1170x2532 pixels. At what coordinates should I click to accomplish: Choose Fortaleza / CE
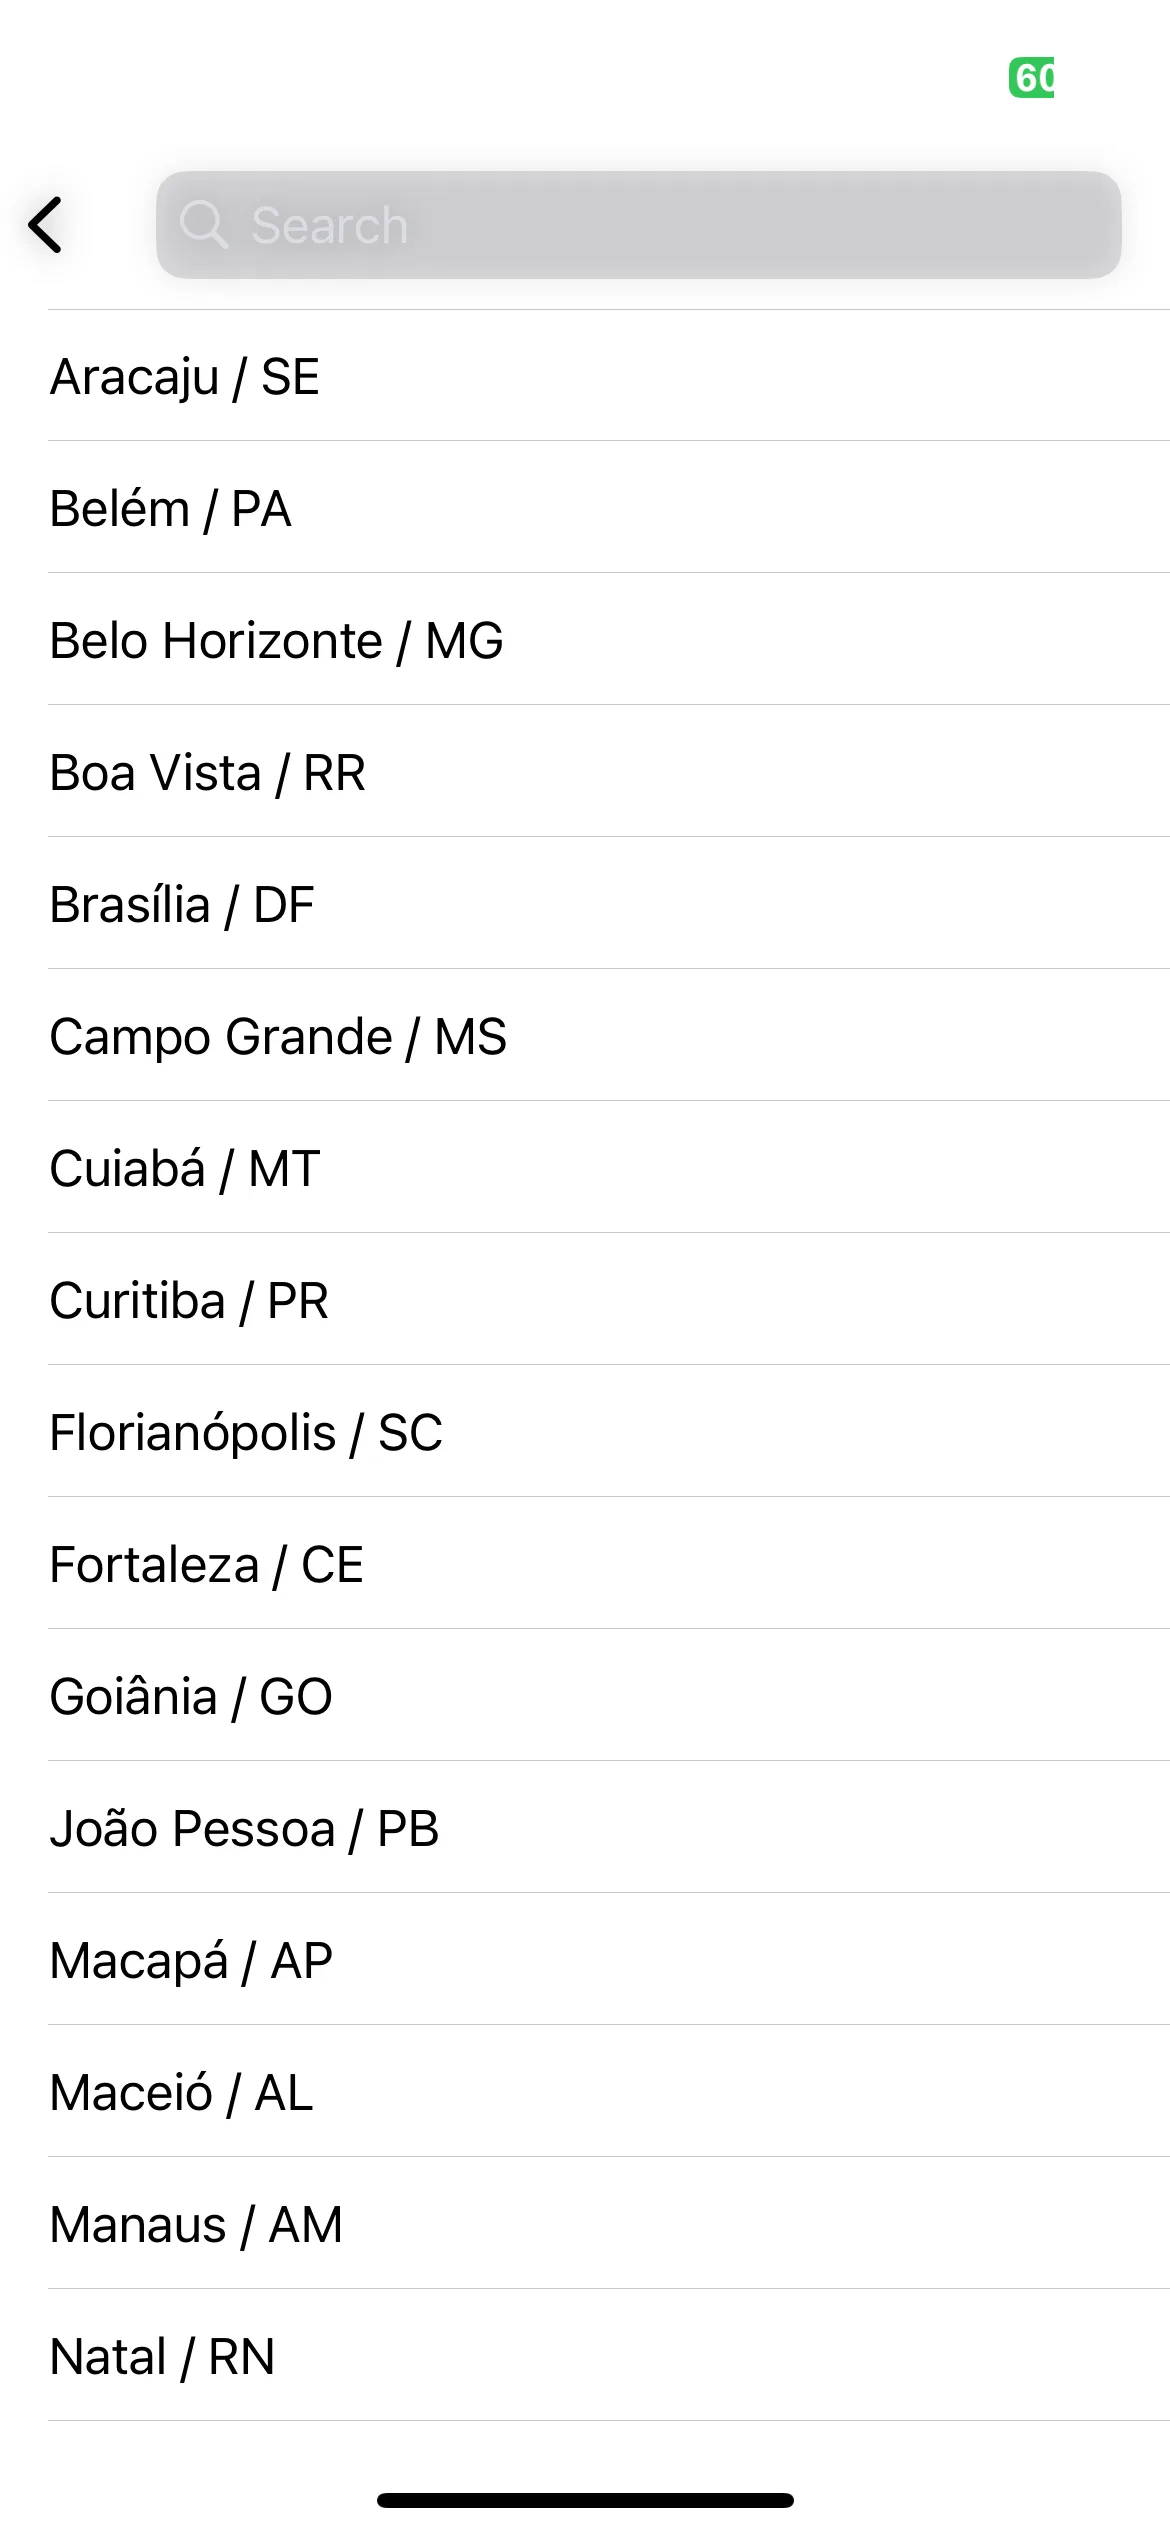[x=609, y=1564]
